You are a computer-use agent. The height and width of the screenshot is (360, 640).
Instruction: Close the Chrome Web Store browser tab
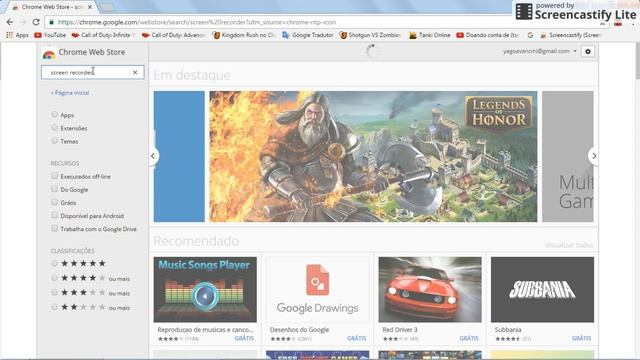tap(90, 7)
